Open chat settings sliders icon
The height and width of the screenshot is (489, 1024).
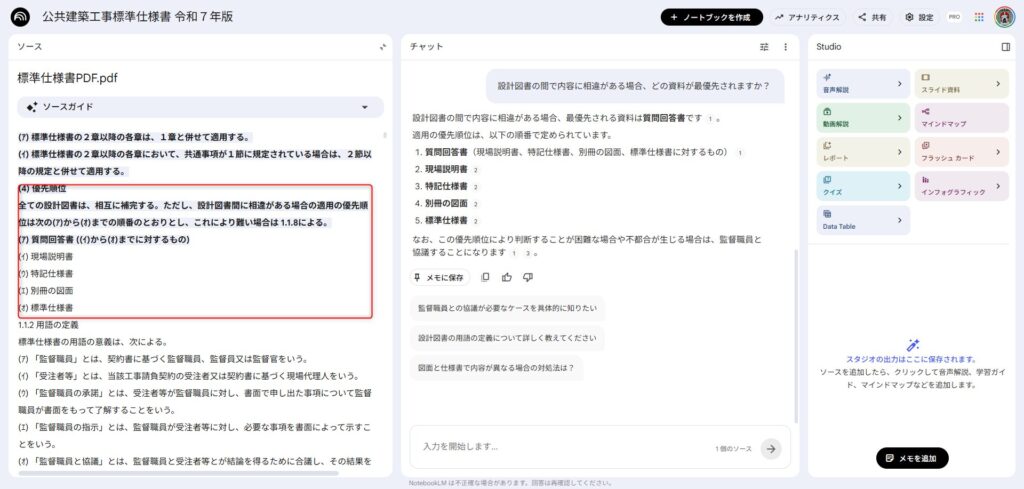[x=765, y=47]
